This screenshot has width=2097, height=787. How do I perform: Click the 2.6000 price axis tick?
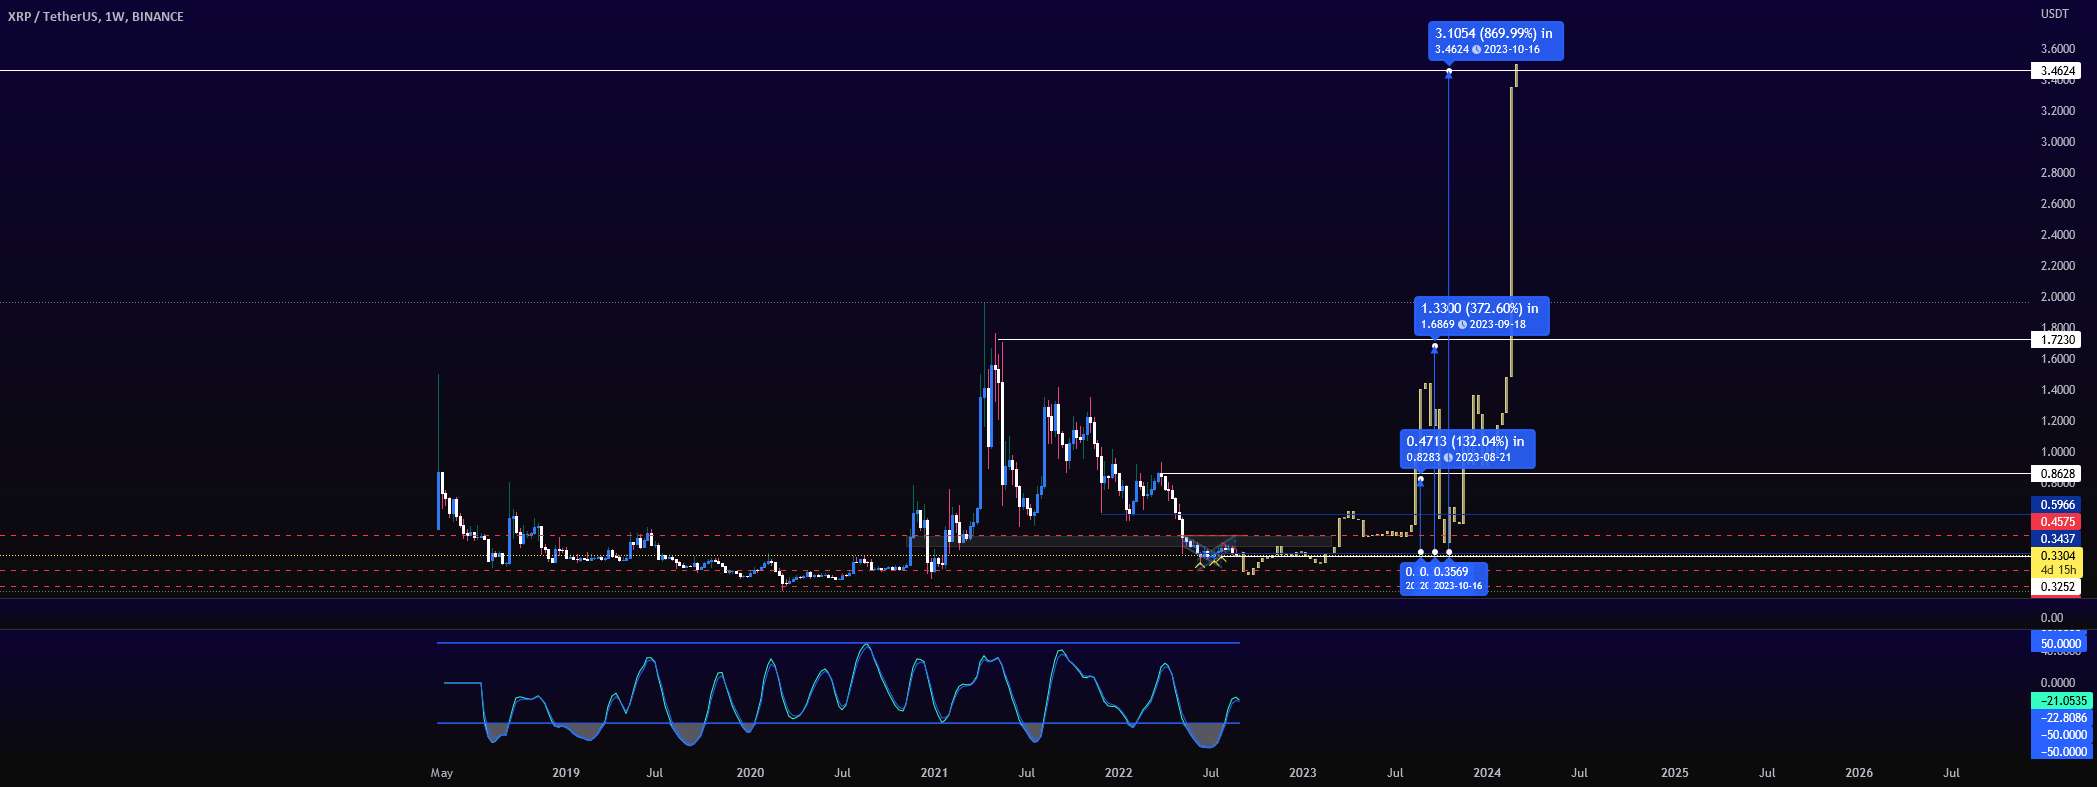point(2056,204)
